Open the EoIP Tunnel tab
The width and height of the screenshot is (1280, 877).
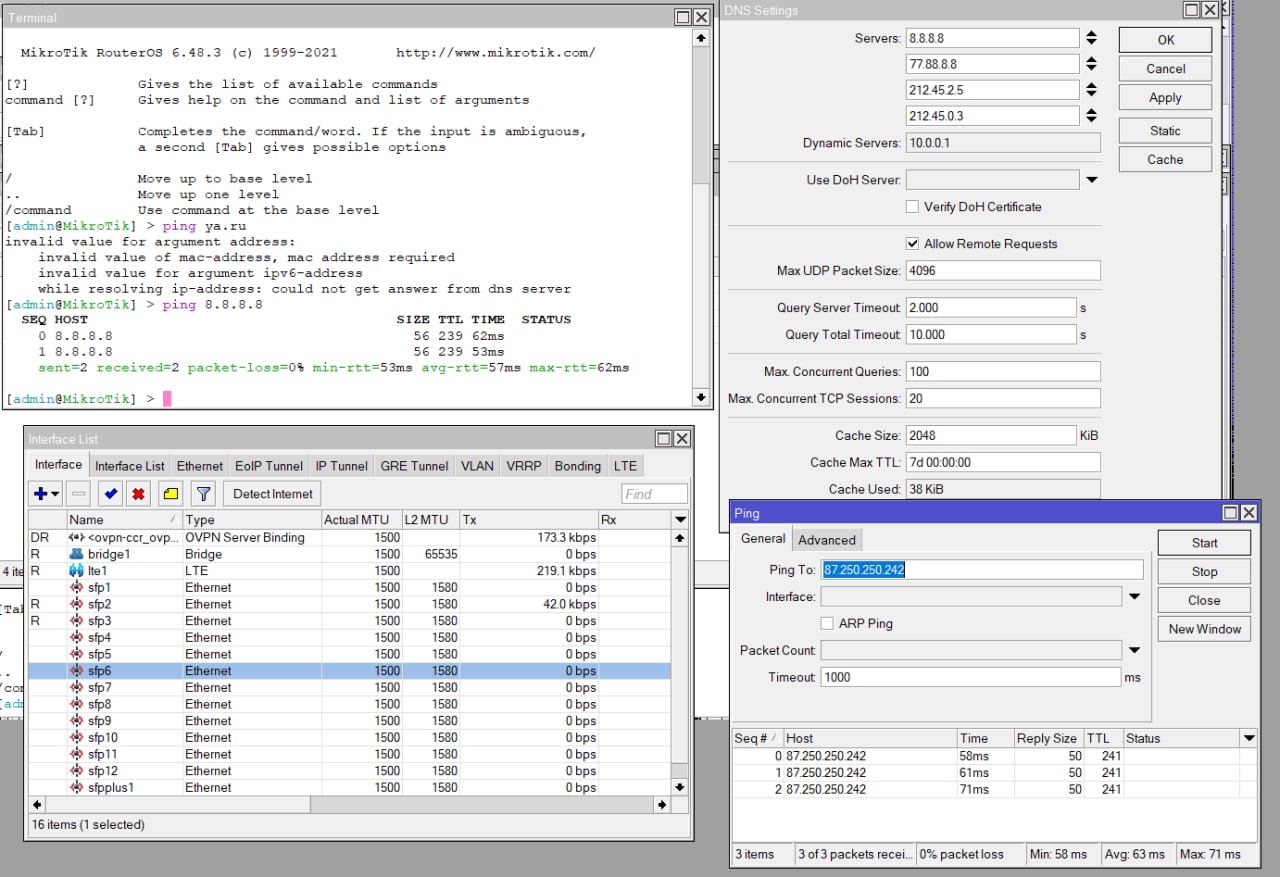click(x=269, y=466)
